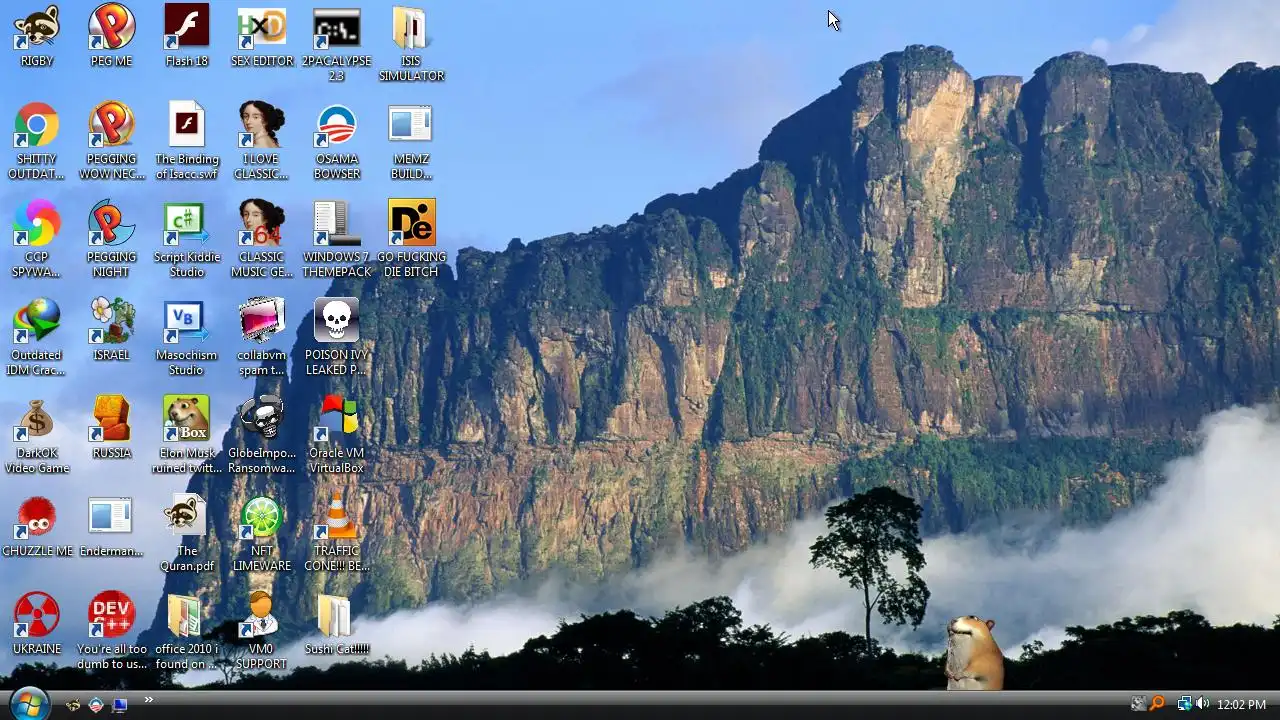Click Show Desktop monitor Quick Launch icon
The width and height of the screenshot is (1280, 720).
119,705
